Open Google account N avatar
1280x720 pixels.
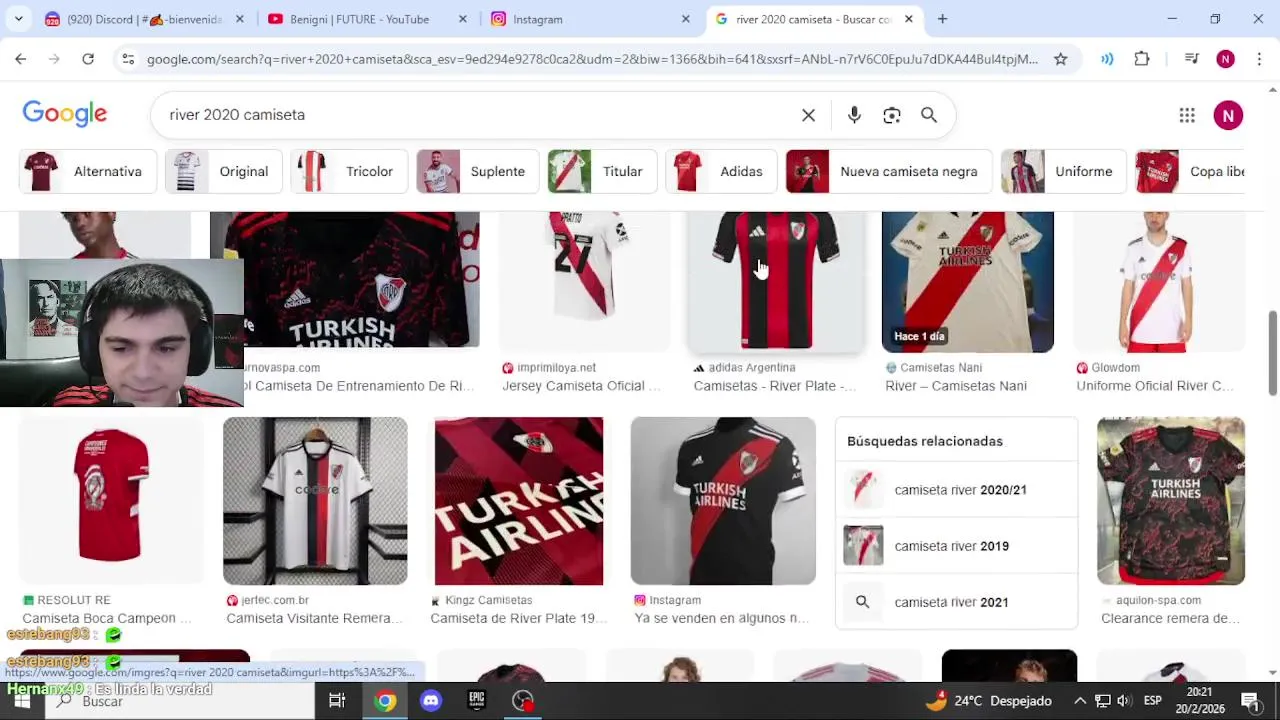[1228, 115]
